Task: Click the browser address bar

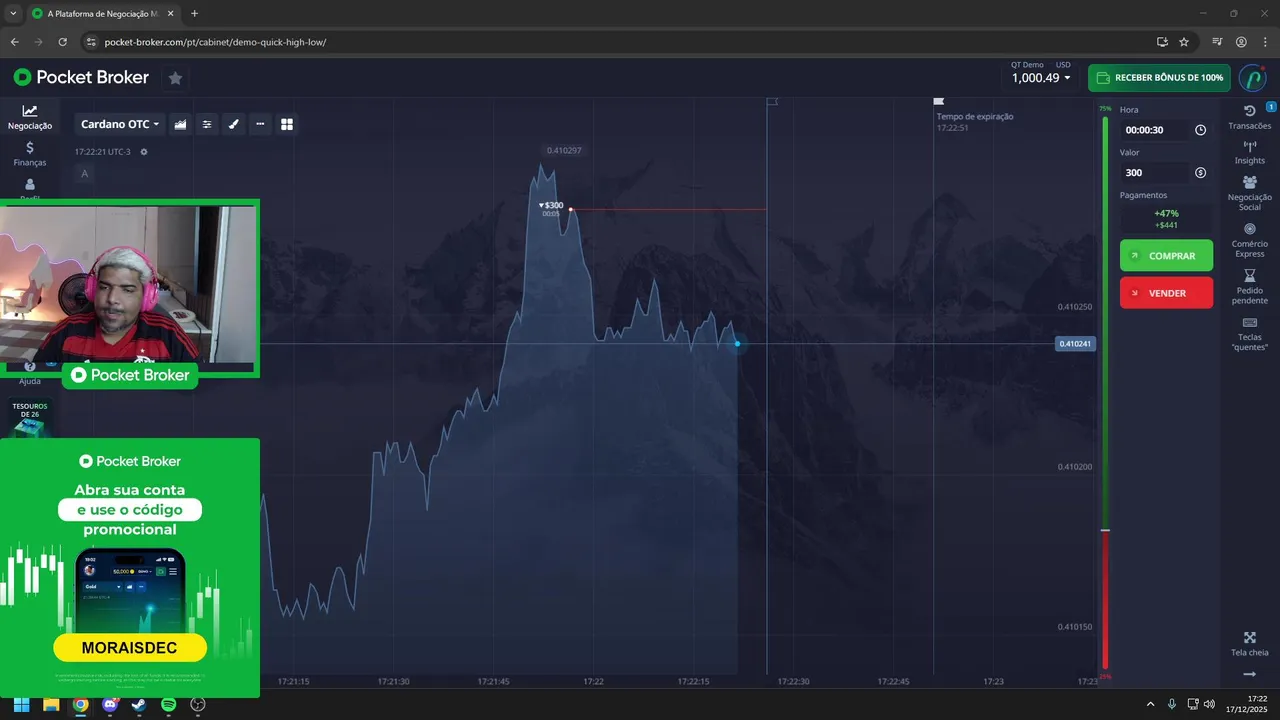Action: tap(615, 42)
